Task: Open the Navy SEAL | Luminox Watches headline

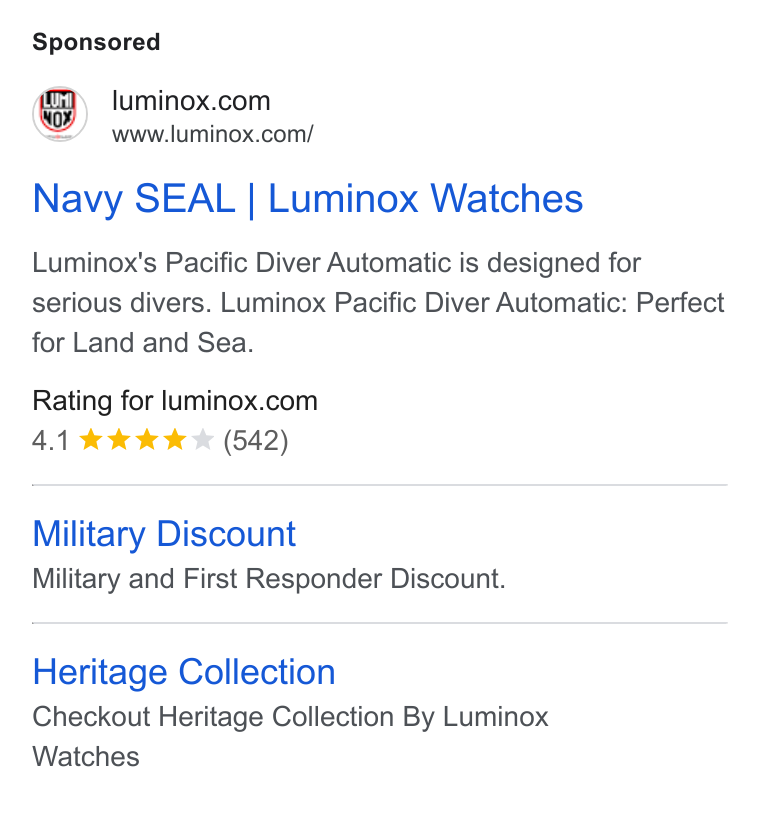Action: point(308,199)
